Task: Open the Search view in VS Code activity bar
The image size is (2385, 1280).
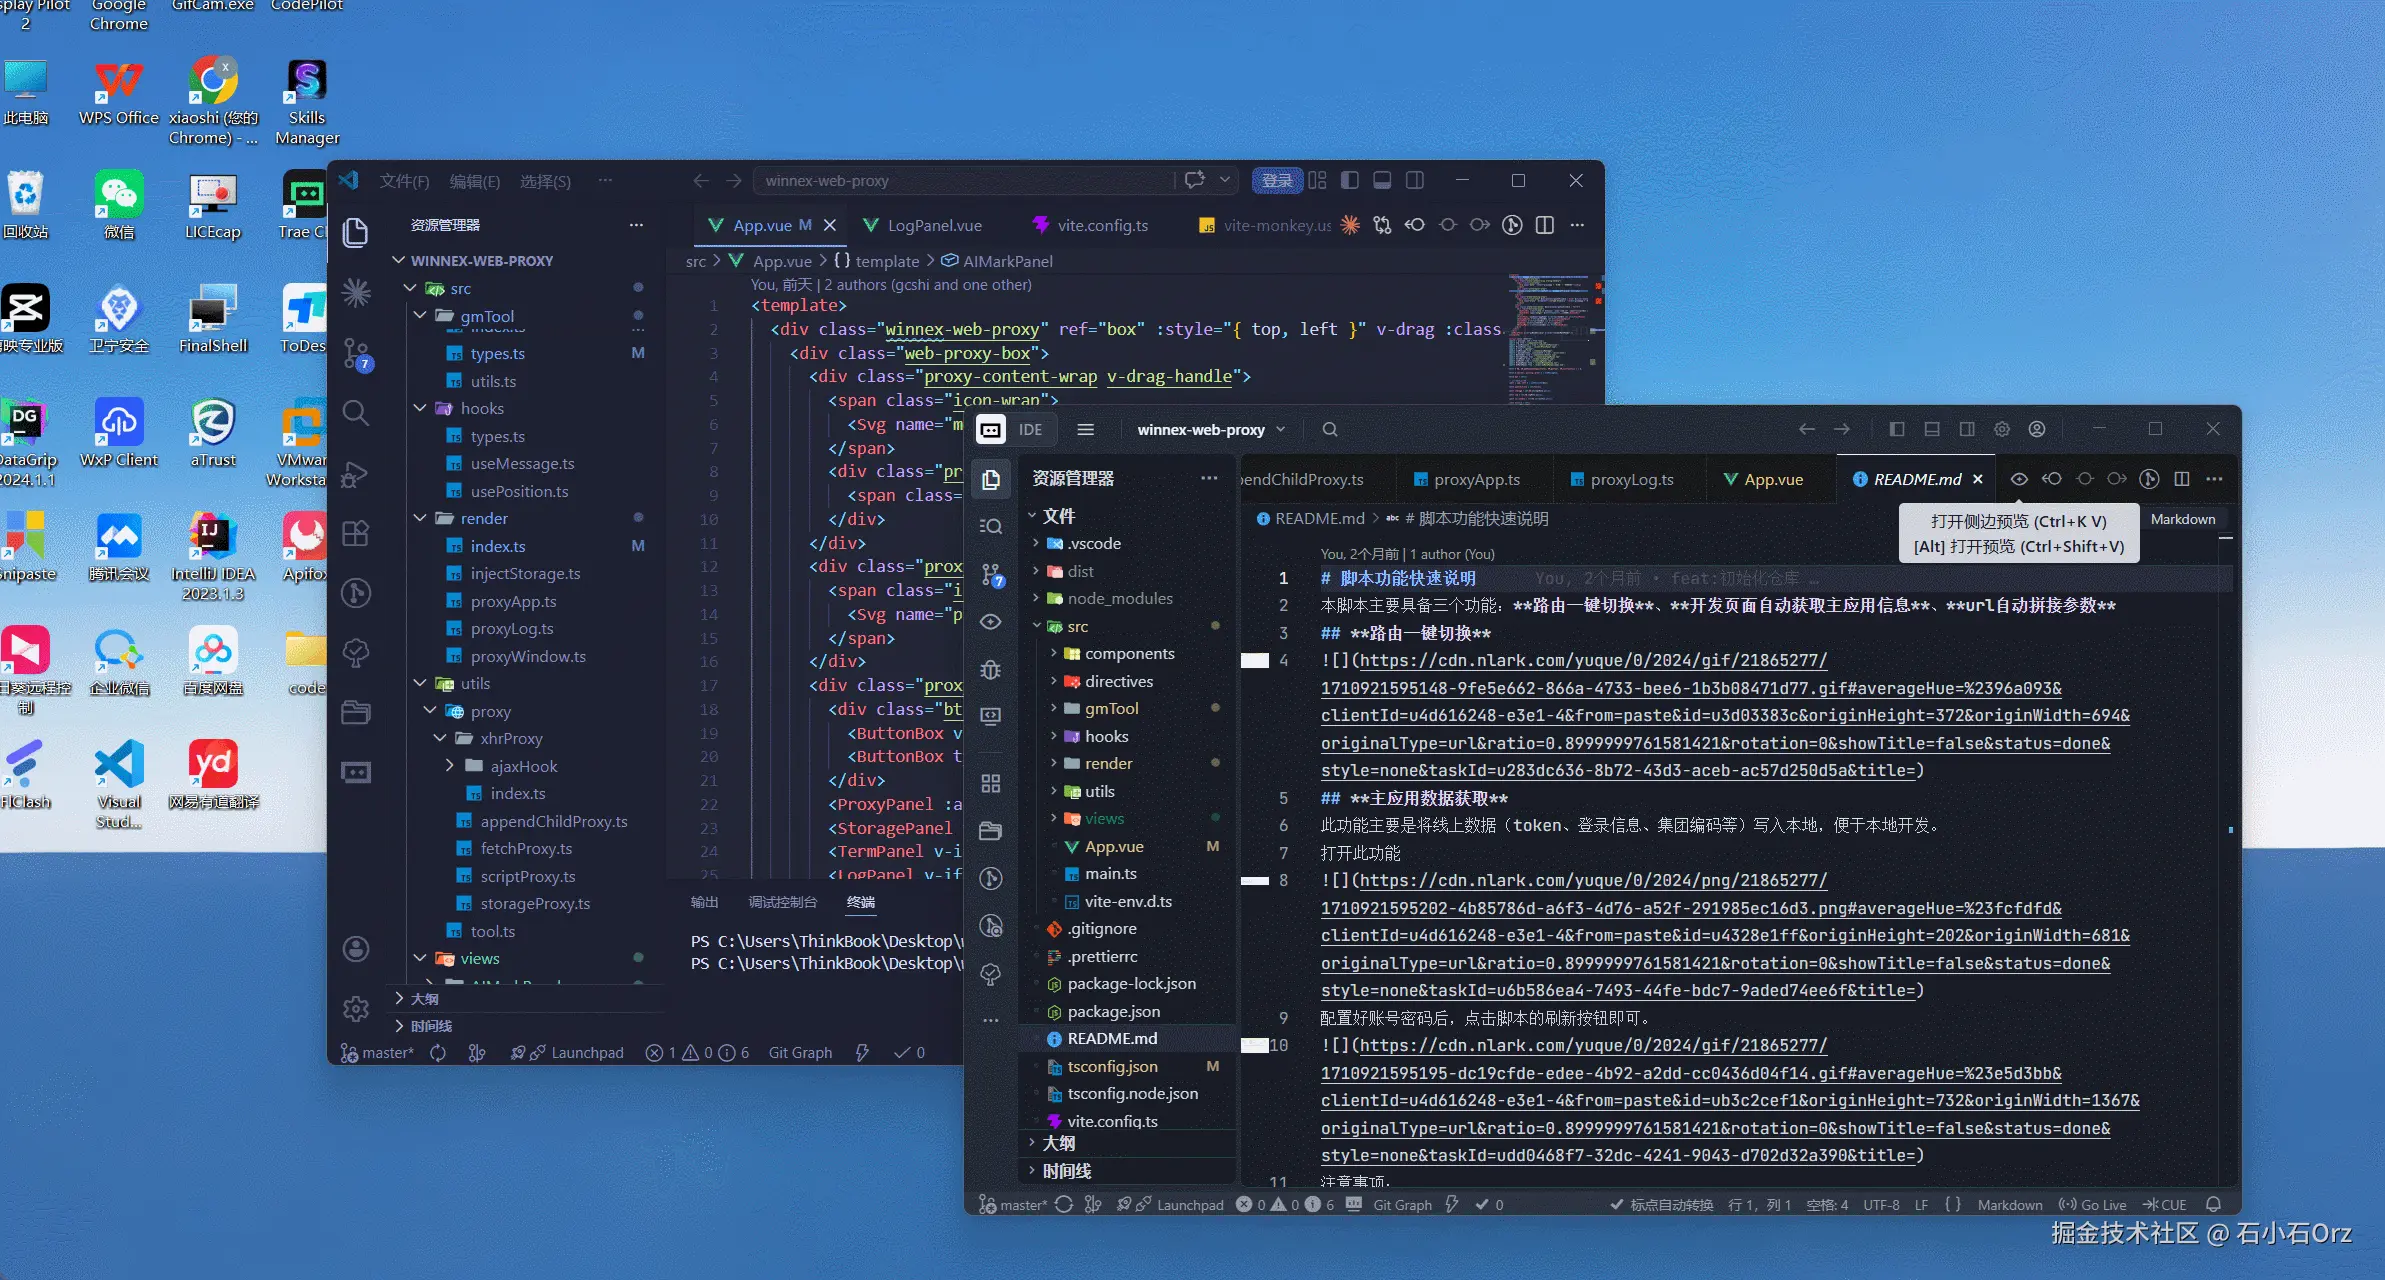Action: tap(356, 412)
